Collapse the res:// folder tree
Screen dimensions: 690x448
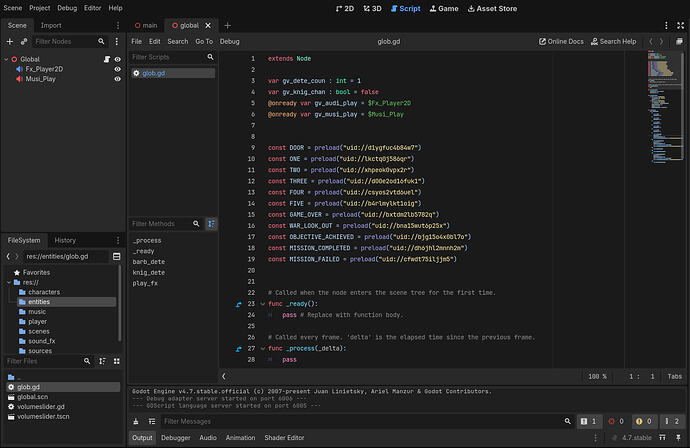(9, 283)
